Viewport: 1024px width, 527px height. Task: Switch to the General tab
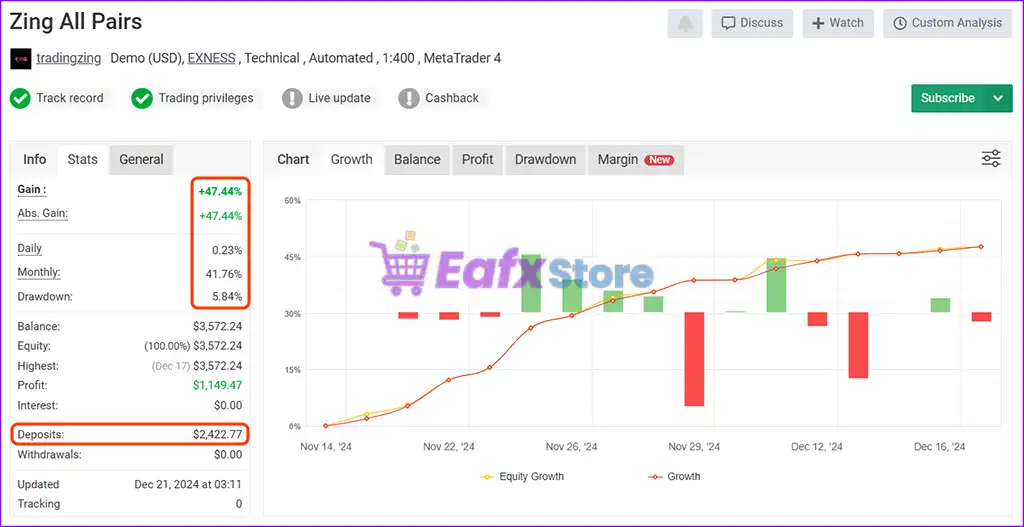click(141, 159)
